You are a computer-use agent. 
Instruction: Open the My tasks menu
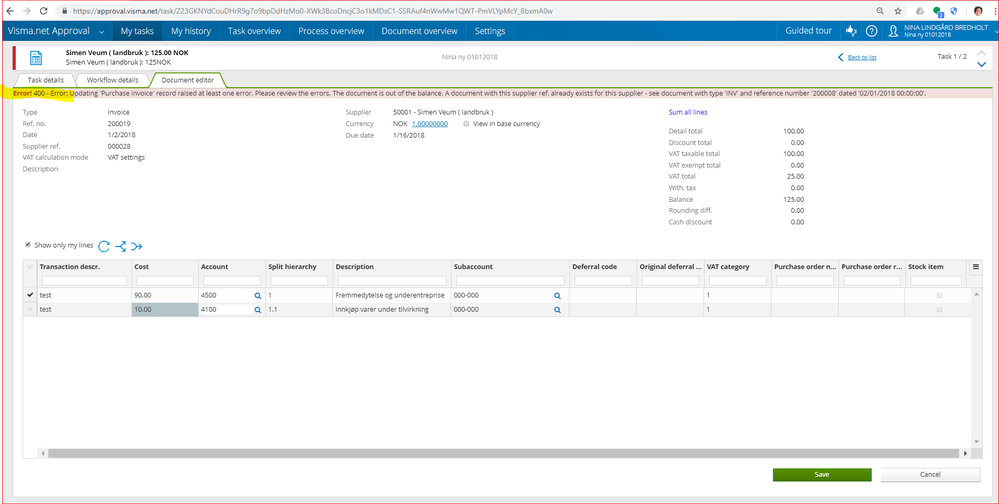point(137,31)
